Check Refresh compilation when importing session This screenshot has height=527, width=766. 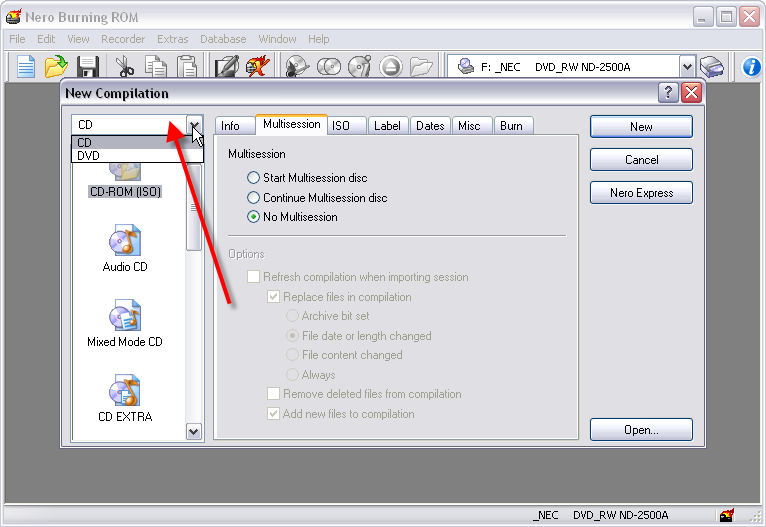[x=358, y=277]
